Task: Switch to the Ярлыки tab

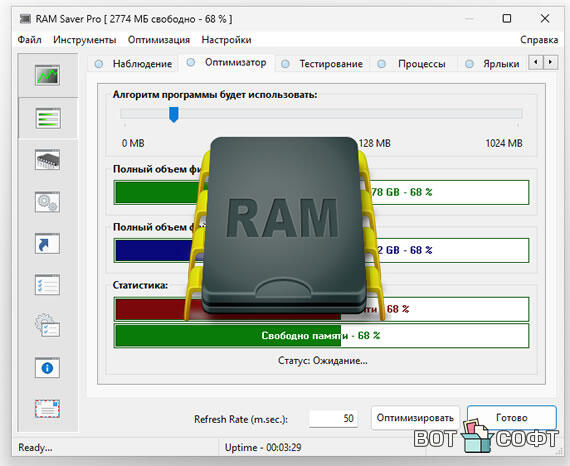Action: pyautogui.click(x=492, y=64)
